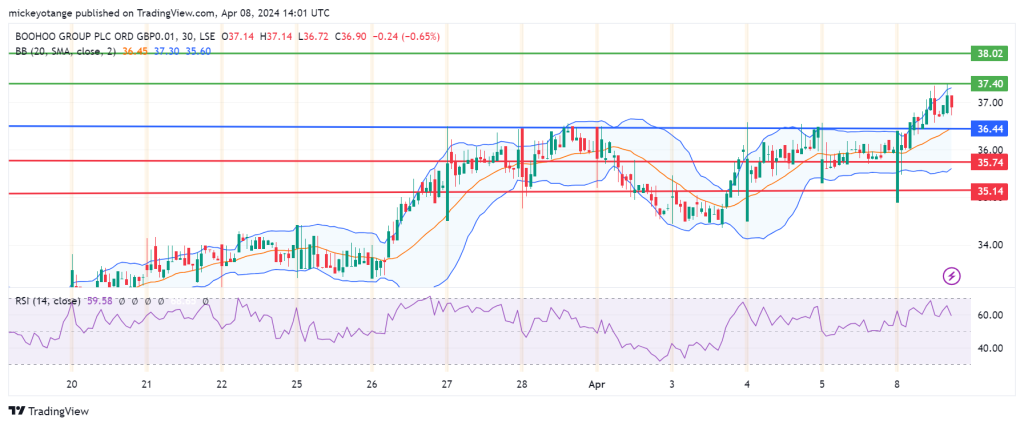Click the open value O37.14
Viewport: 1024px width, 426px height.
click(x=240, y=37)
